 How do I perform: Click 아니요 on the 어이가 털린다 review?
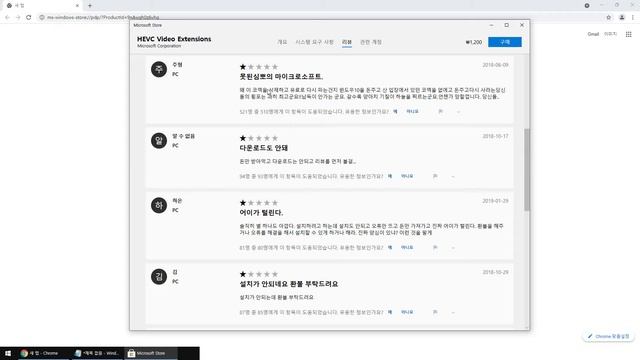point(407,248)
